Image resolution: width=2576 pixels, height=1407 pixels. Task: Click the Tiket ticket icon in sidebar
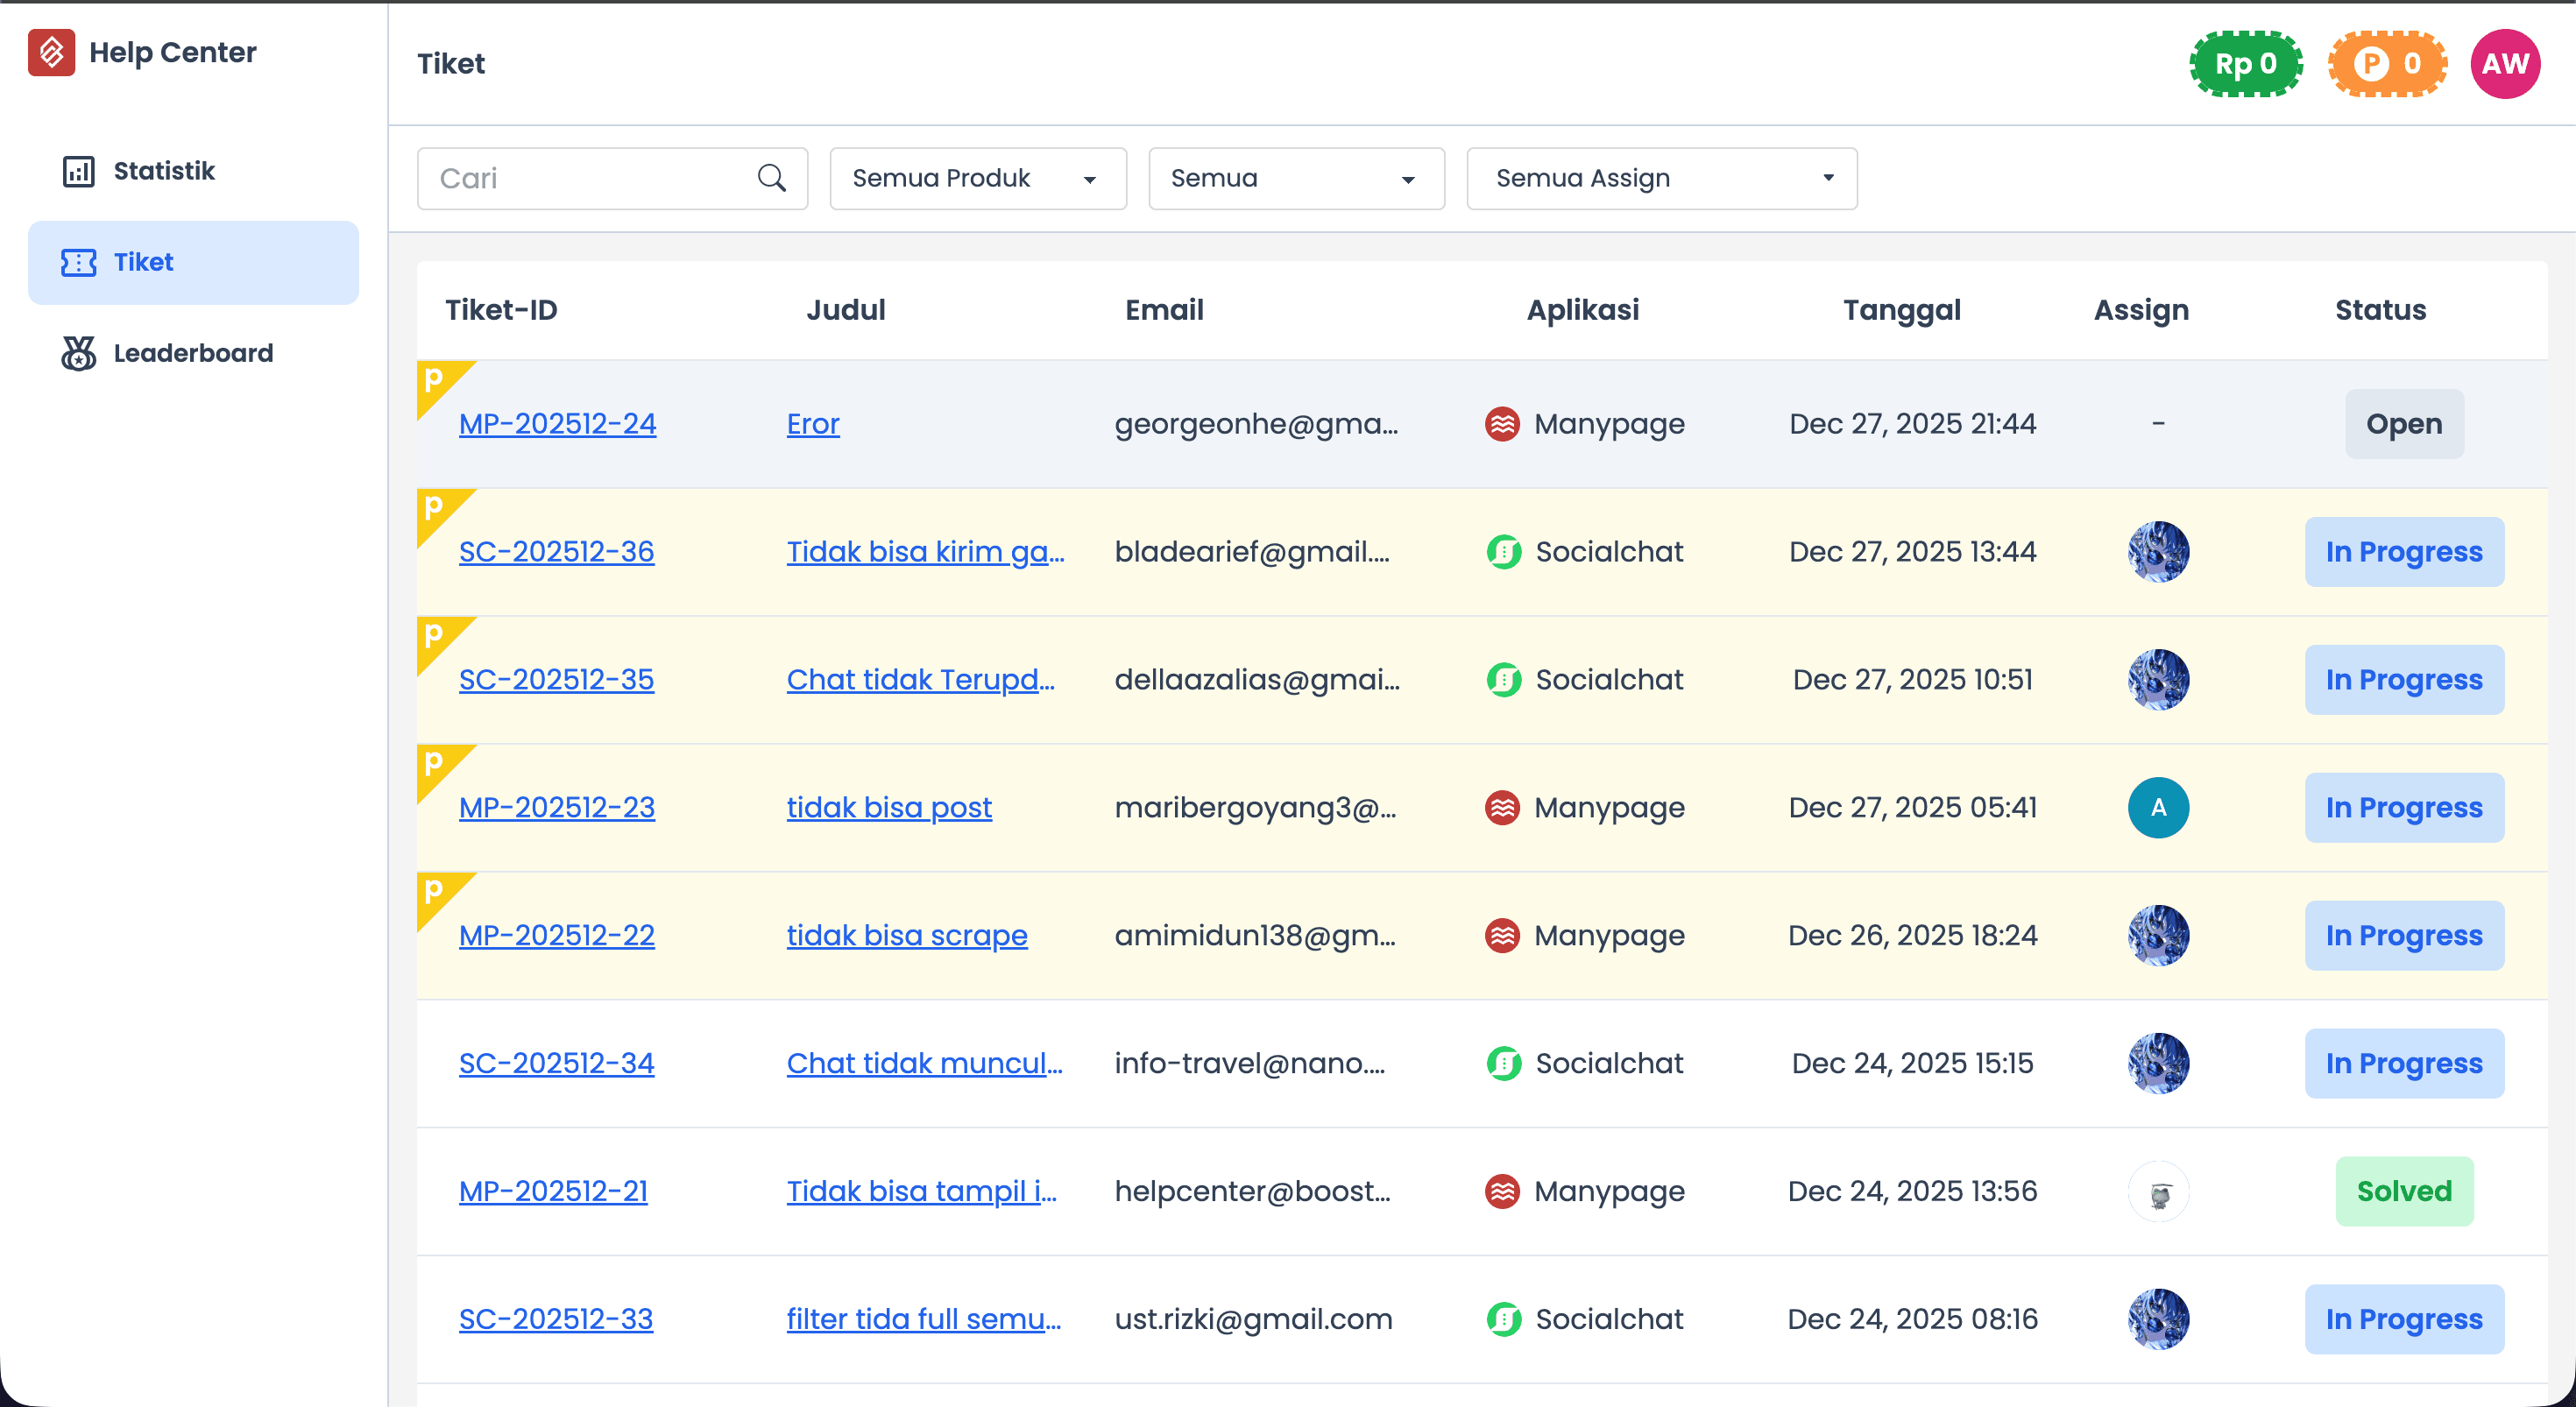coord(78,262)
